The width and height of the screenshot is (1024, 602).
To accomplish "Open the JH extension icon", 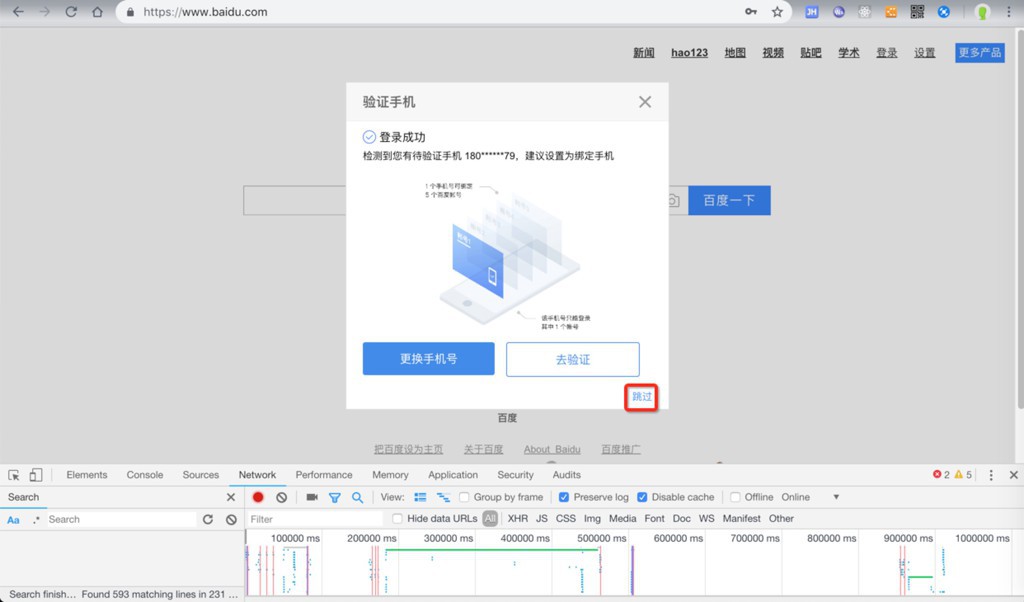I will click(812, 12).
